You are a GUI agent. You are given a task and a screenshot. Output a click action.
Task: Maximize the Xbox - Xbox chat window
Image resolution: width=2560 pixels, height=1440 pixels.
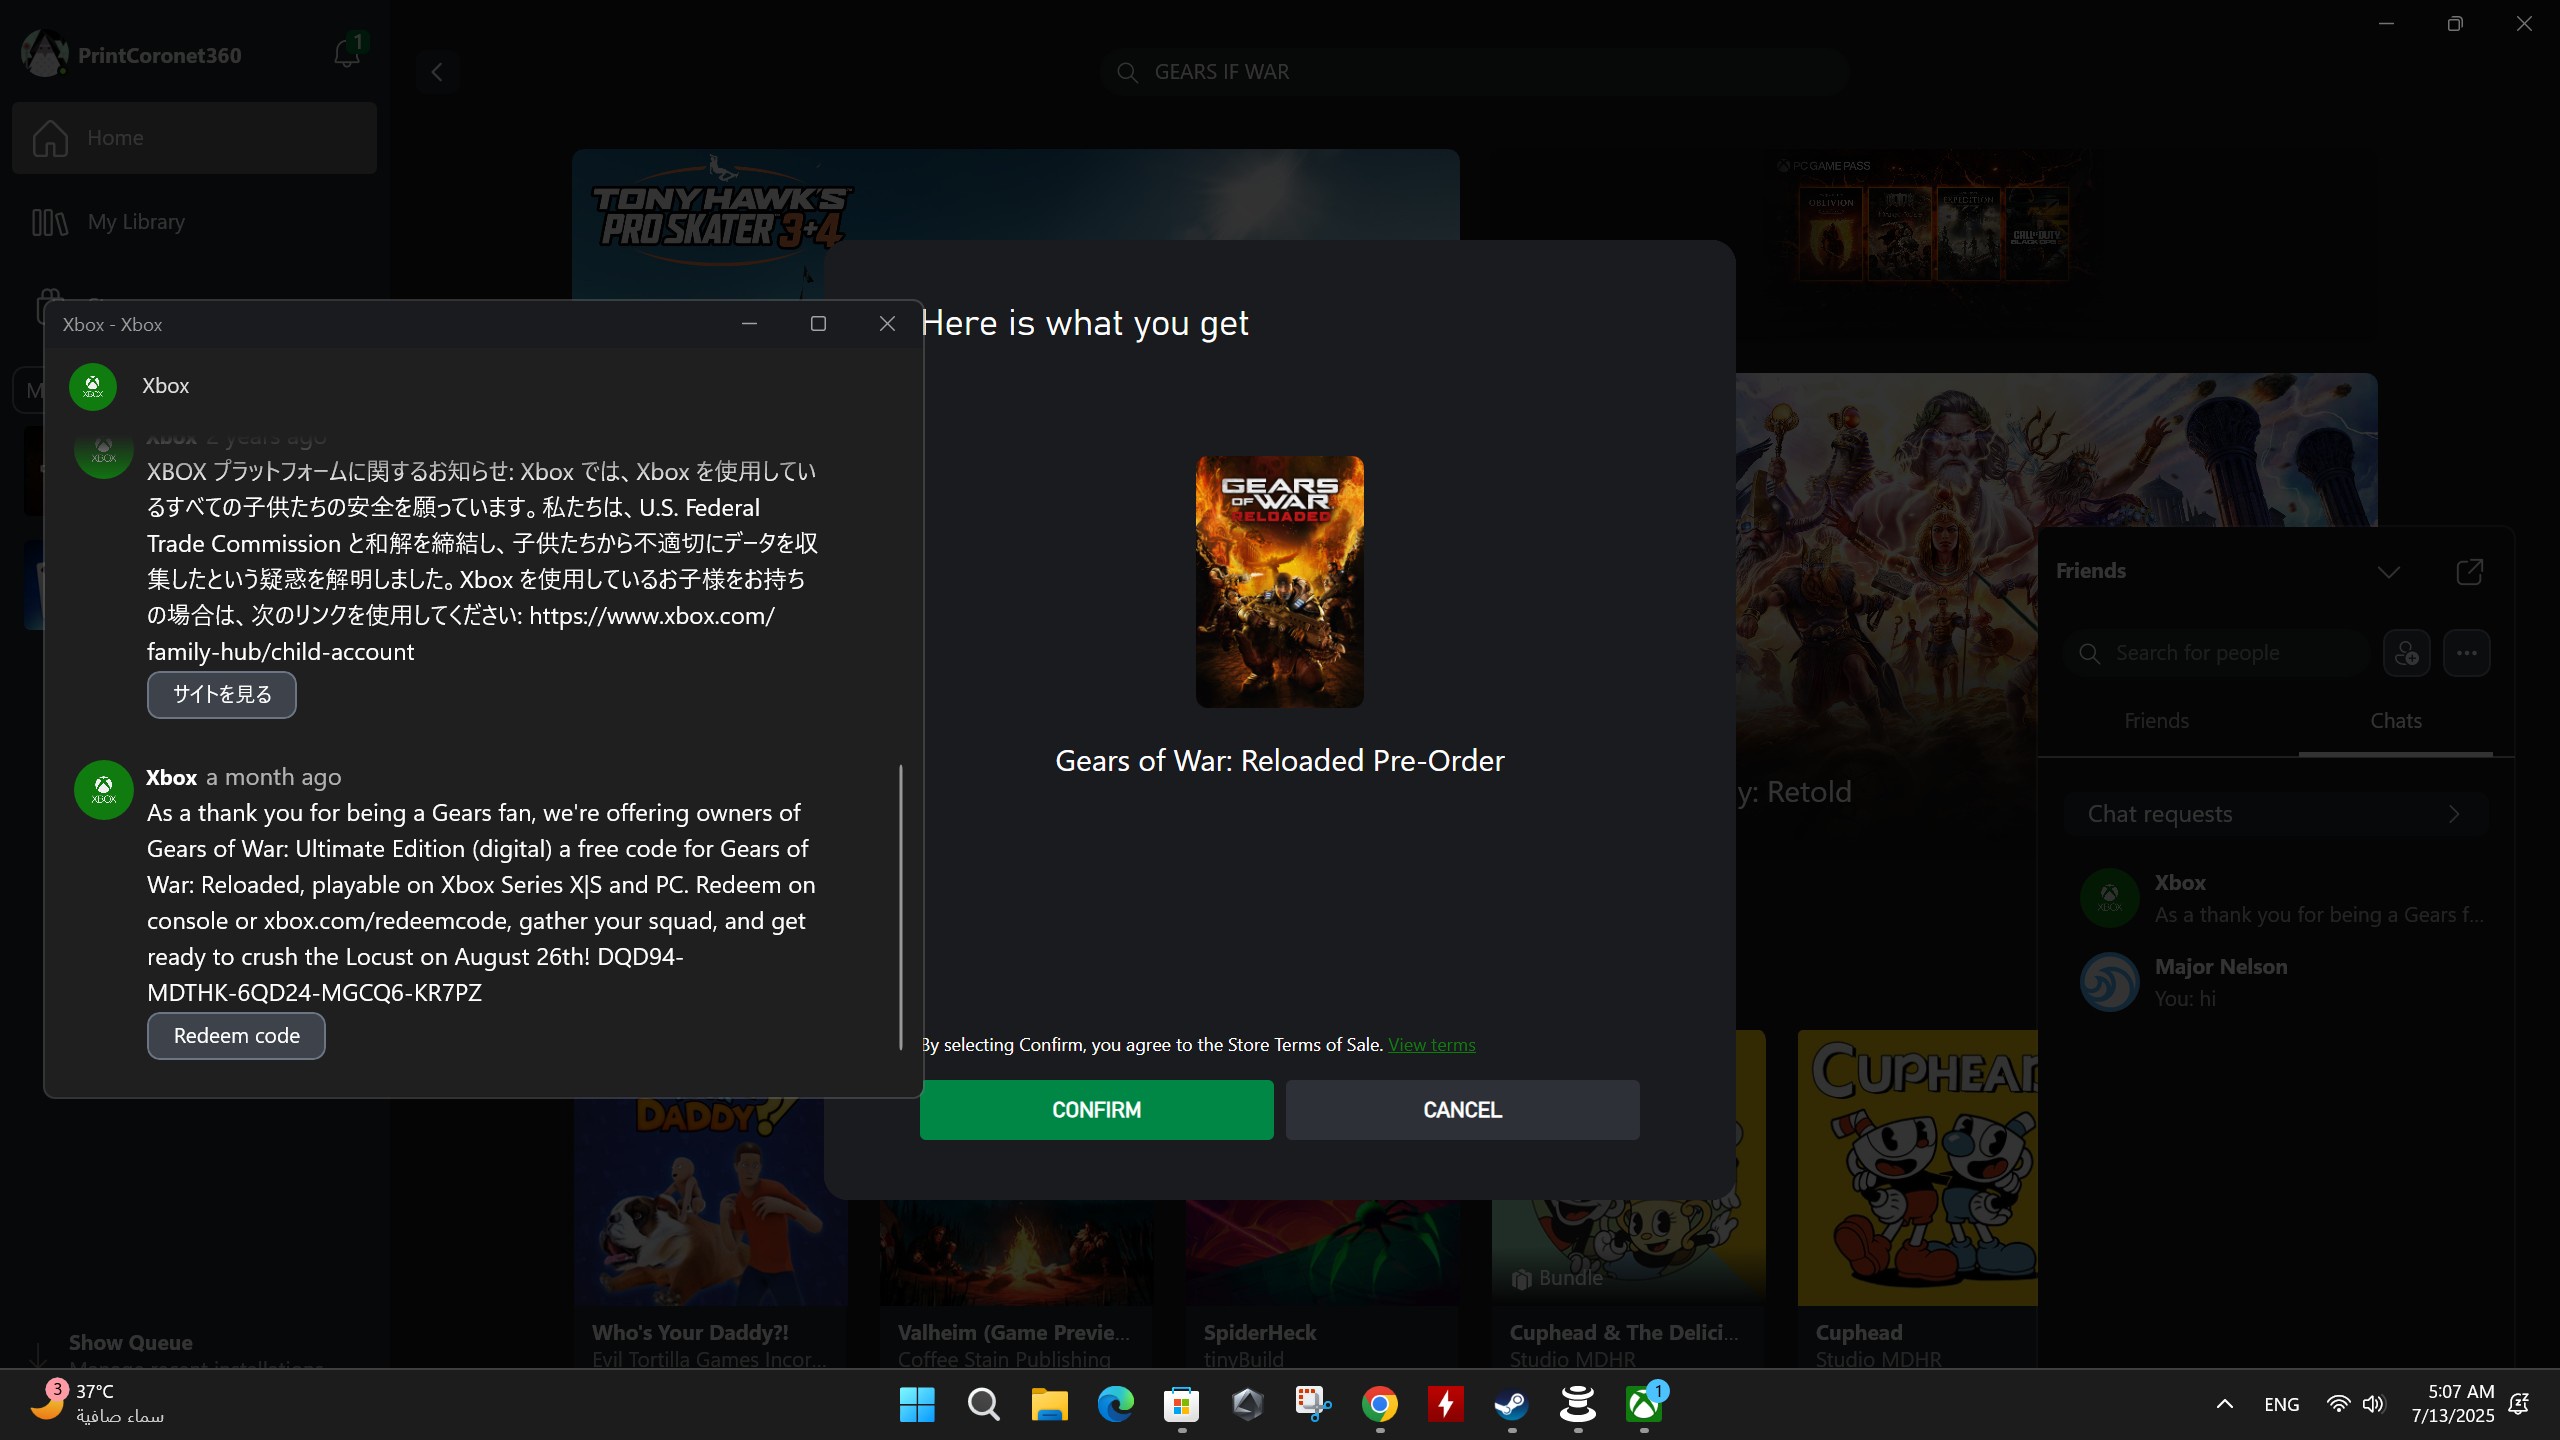(818, 324)
